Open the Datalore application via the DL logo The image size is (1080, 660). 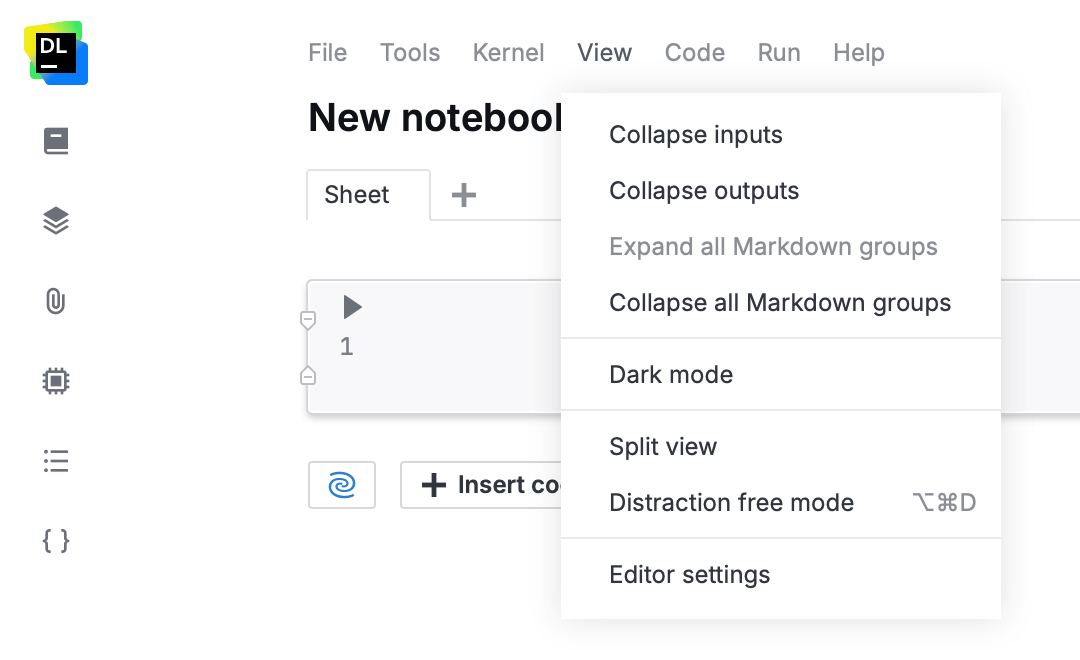point(56,54)
